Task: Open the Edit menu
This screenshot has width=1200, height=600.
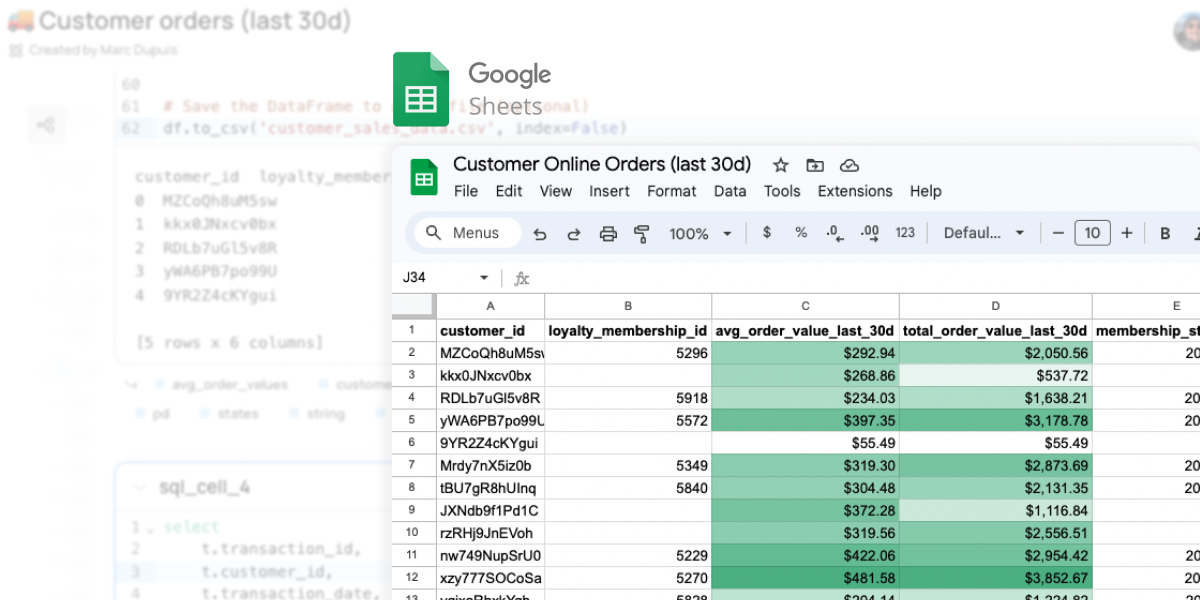Action: click(x=509, y=191)
